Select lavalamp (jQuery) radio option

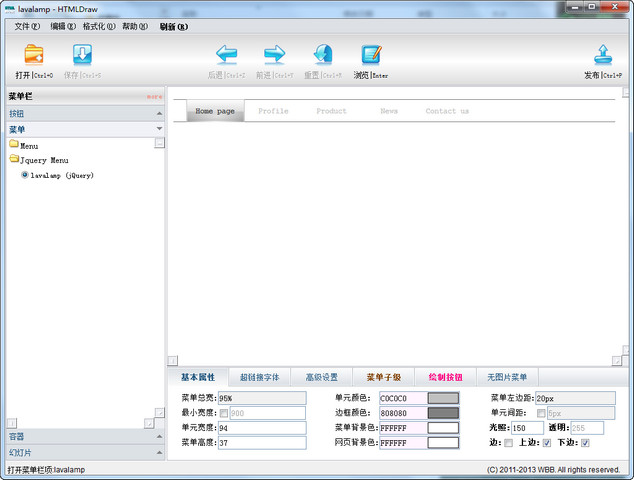pos(25,175)
